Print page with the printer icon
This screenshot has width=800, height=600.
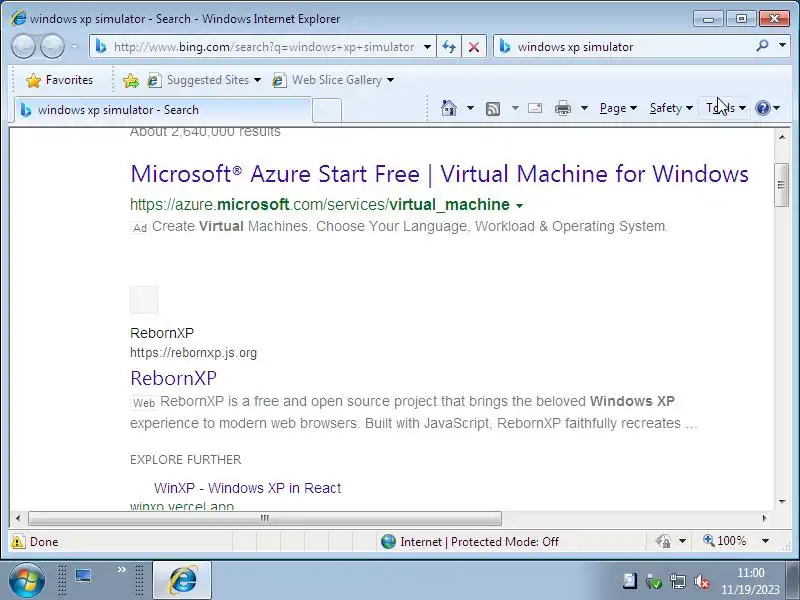pyautogui.click(x=563, y=108)
